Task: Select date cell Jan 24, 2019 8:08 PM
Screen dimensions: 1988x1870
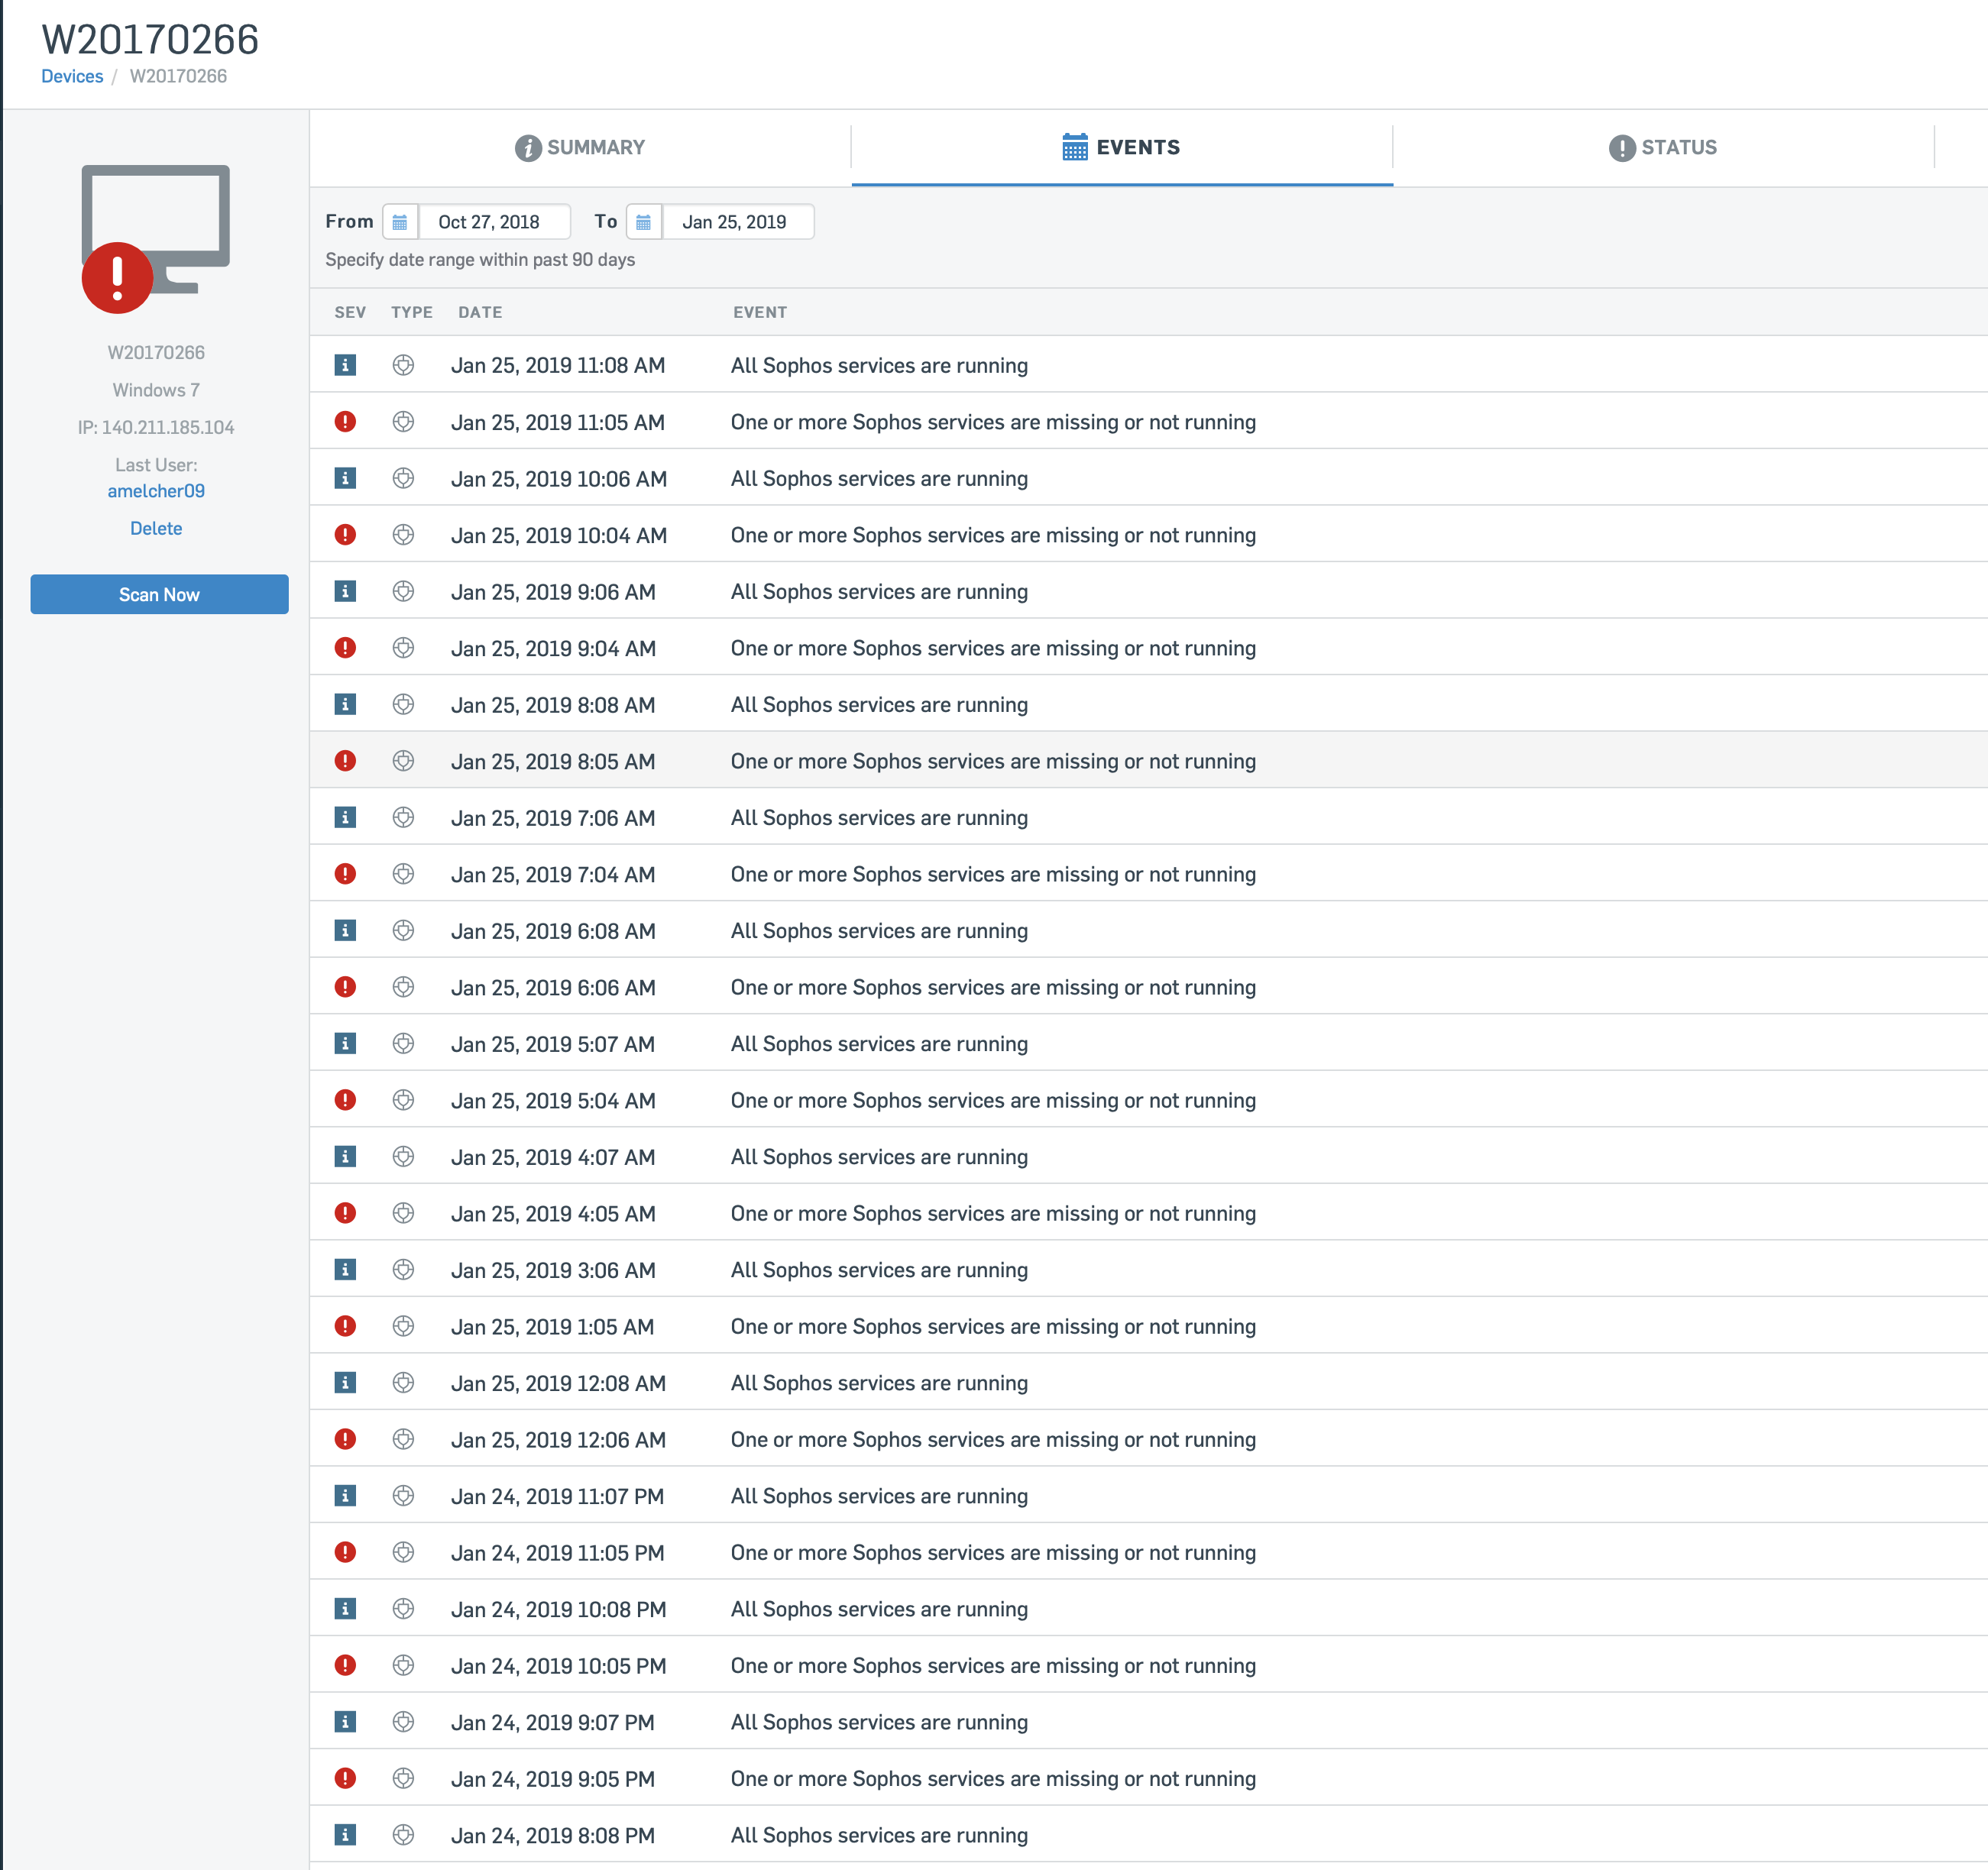Action: click(553, 1834)
